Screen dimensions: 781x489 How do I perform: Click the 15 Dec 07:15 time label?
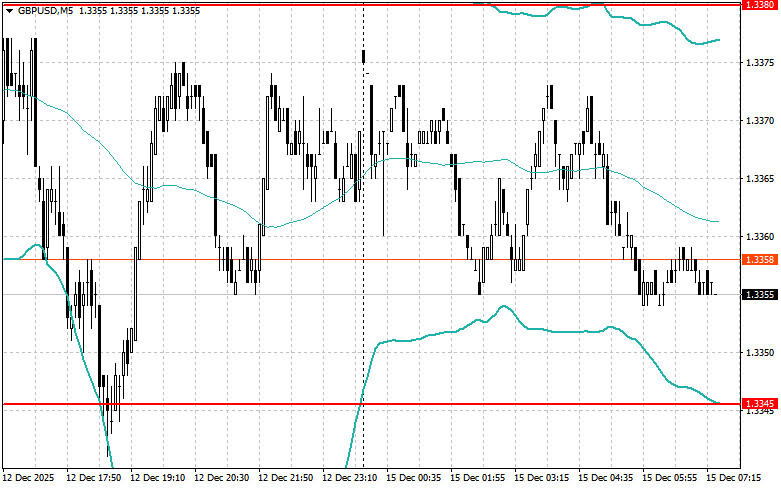(x=733, y=478)
